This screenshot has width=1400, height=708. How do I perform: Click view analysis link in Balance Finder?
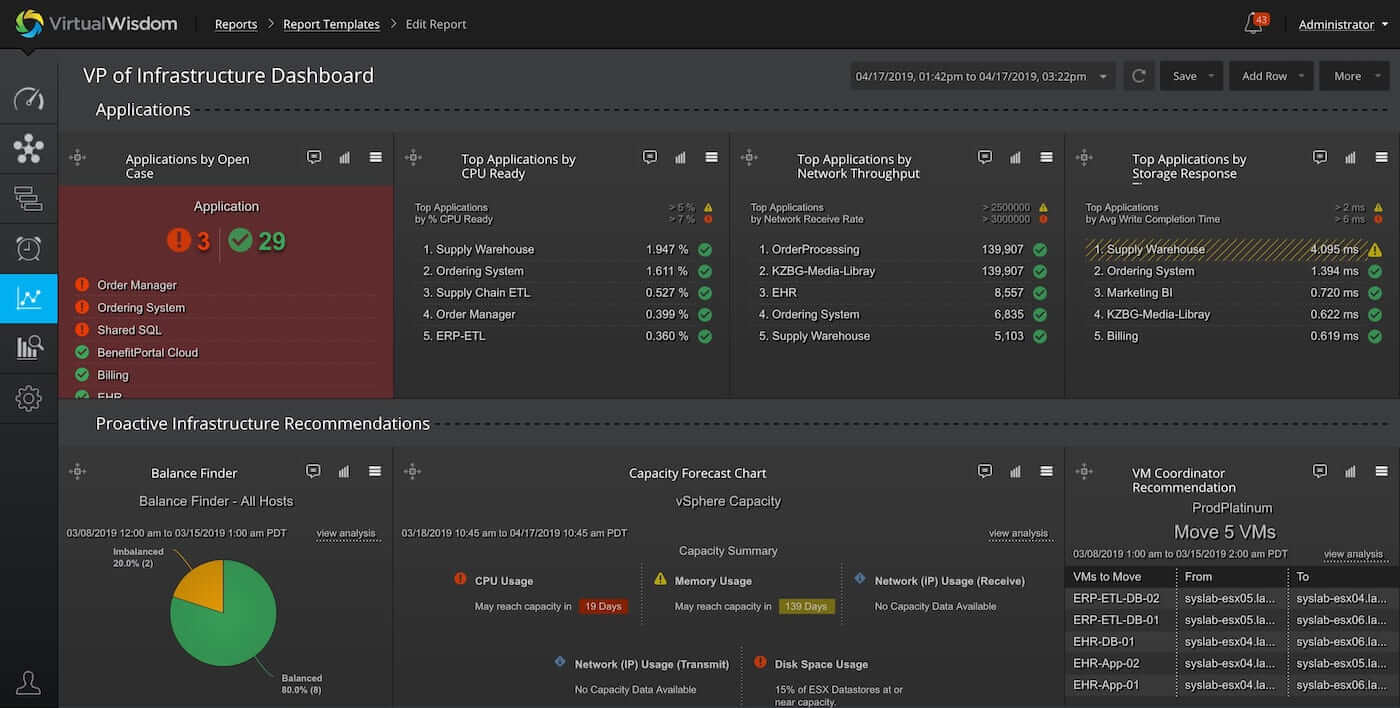coord(346,533)
